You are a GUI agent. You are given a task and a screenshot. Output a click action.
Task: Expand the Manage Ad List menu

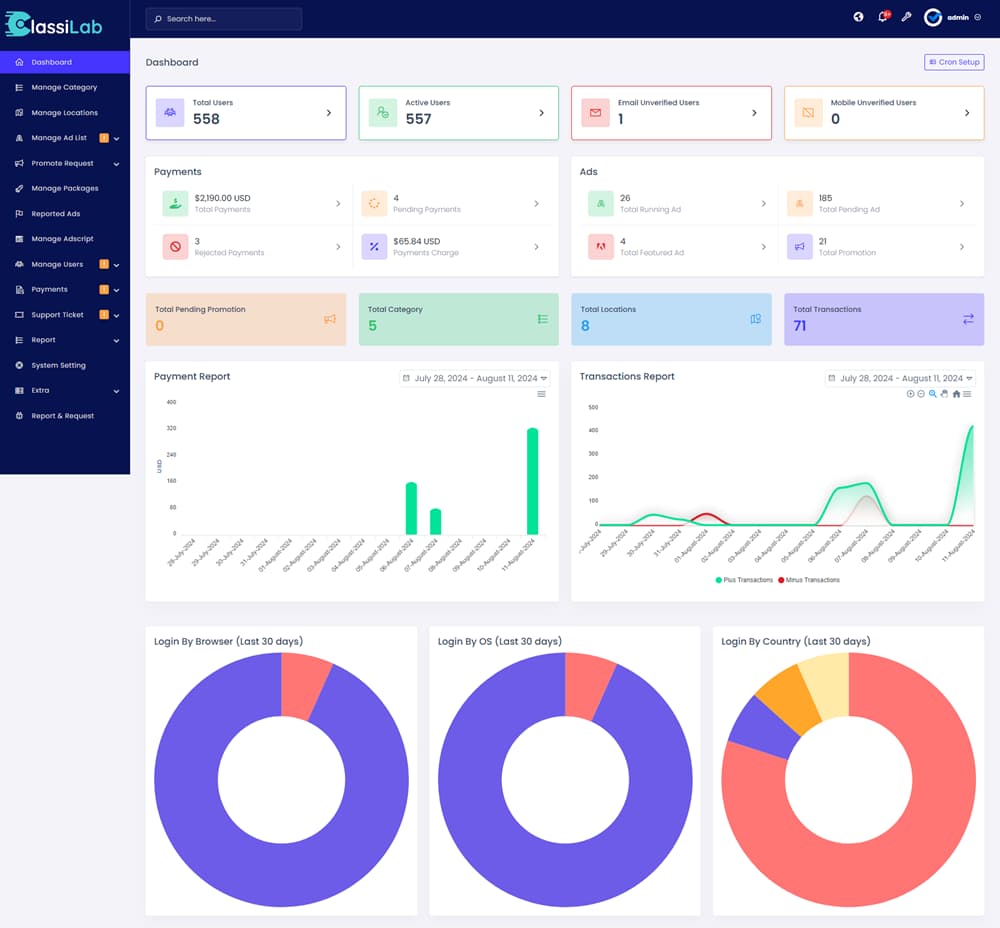tap(65, 138)
